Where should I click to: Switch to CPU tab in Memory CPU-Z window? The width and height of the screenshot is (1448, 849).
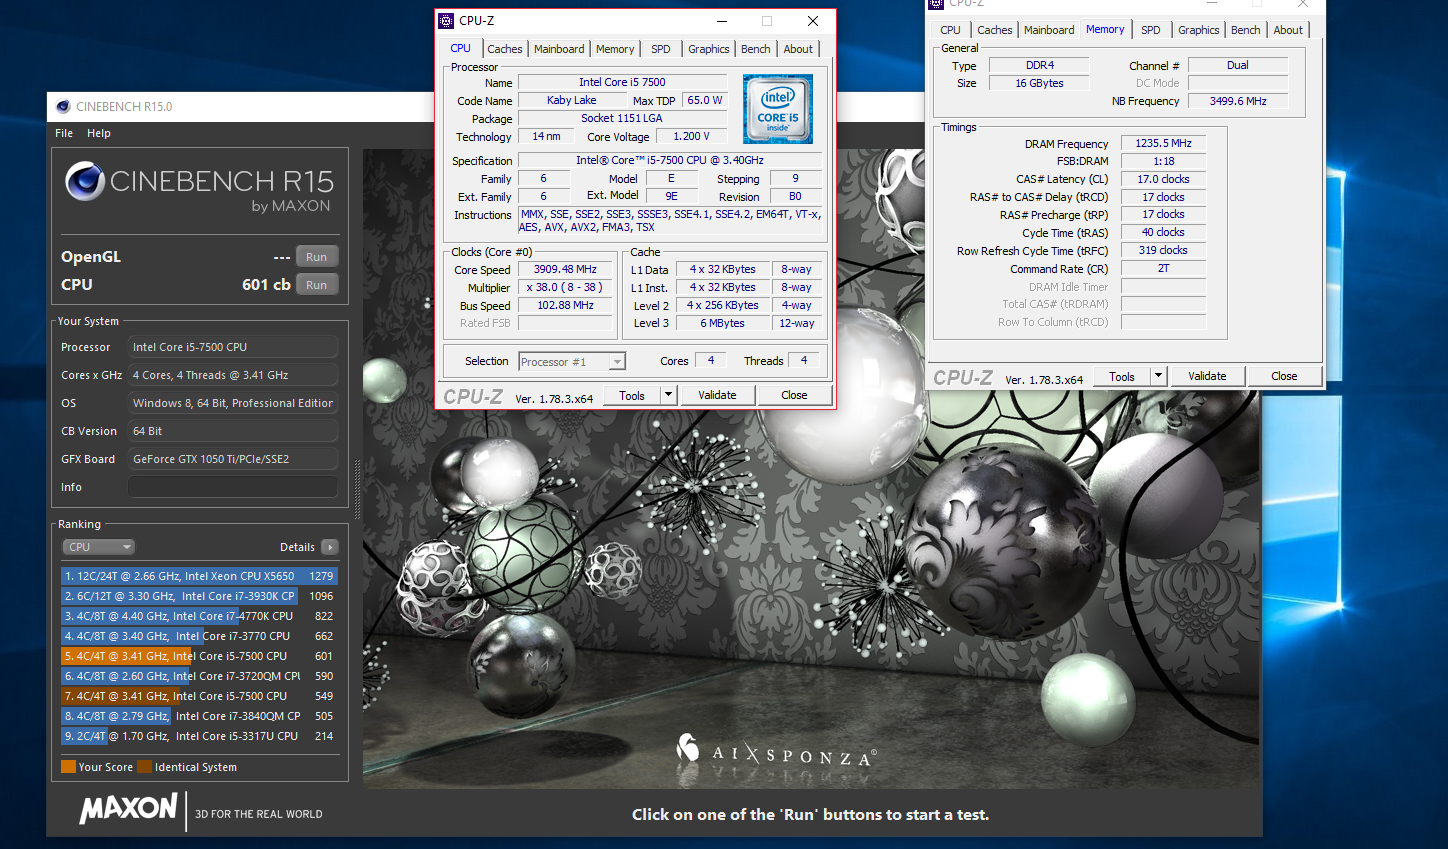click(x=951, y=30)
